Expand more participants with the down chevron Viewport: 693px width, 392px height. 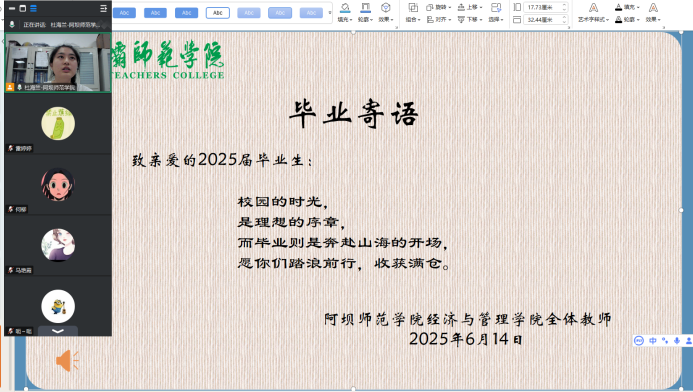(58, 331)
